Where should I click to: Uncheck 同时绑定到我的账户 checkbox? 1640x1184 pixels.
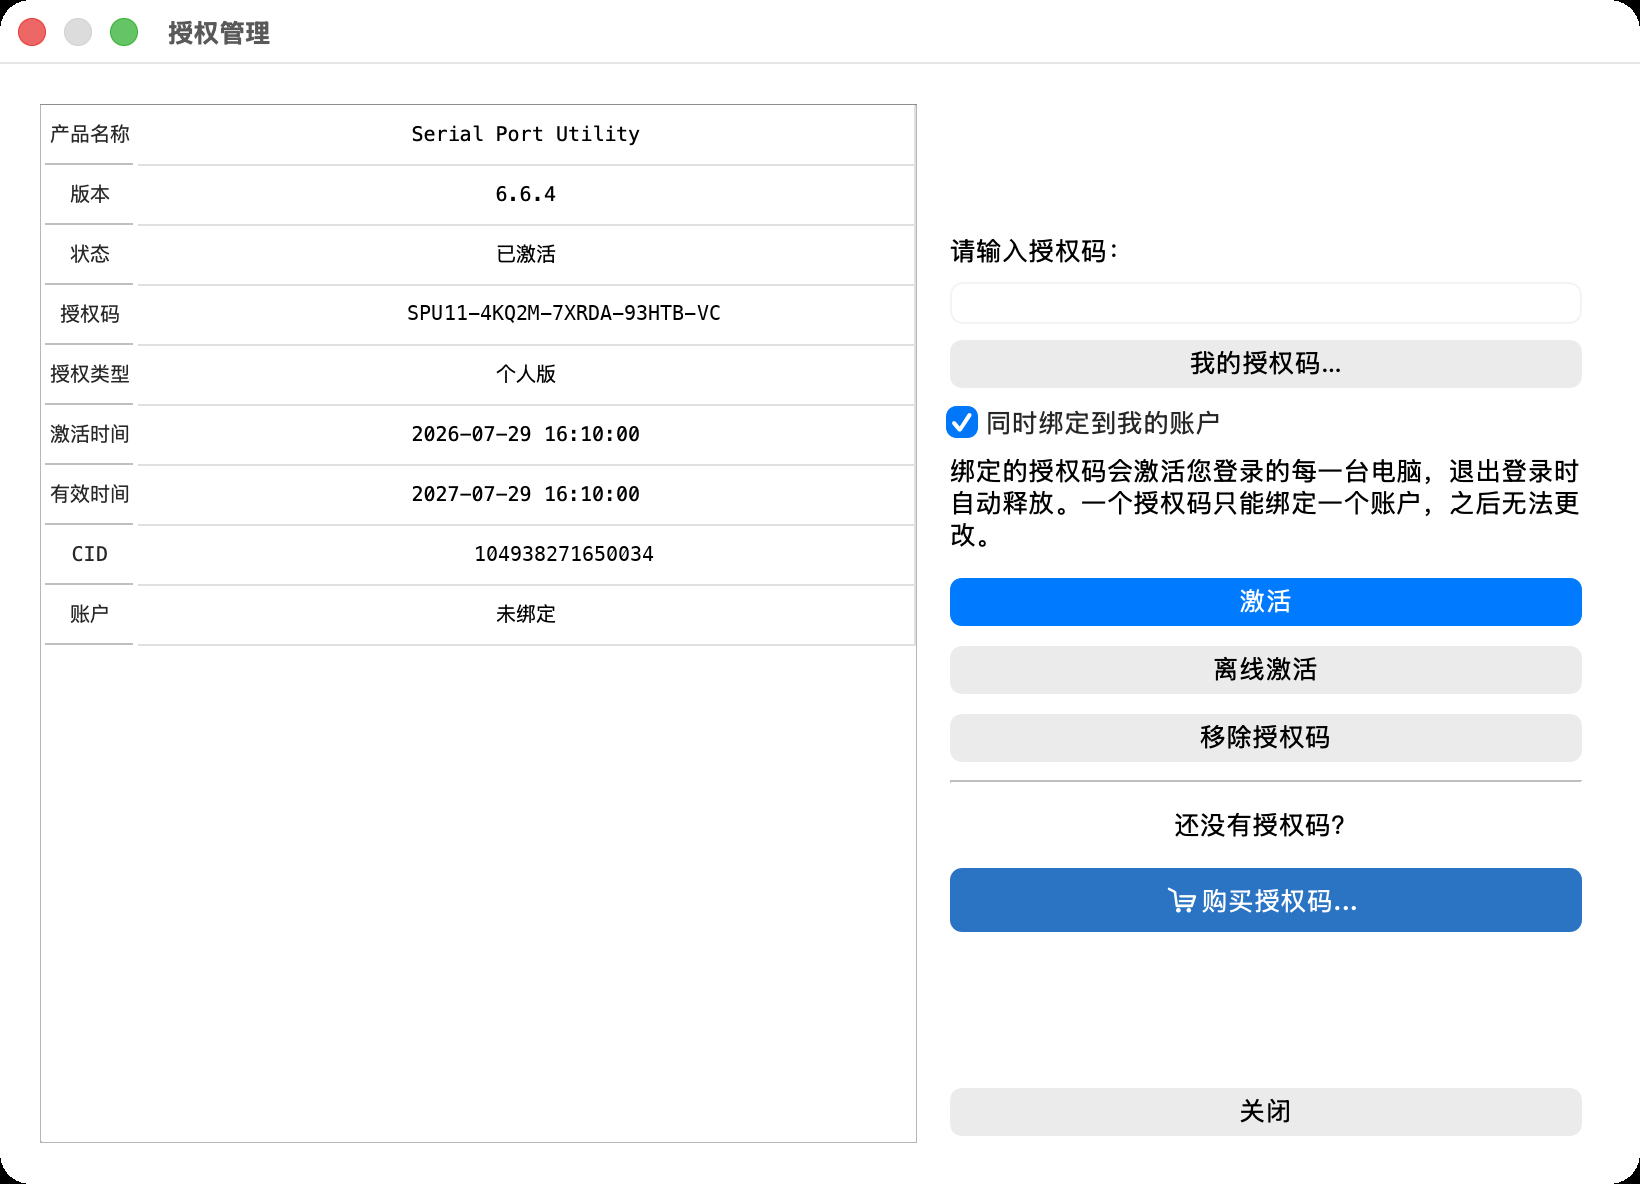click(962, 422)
